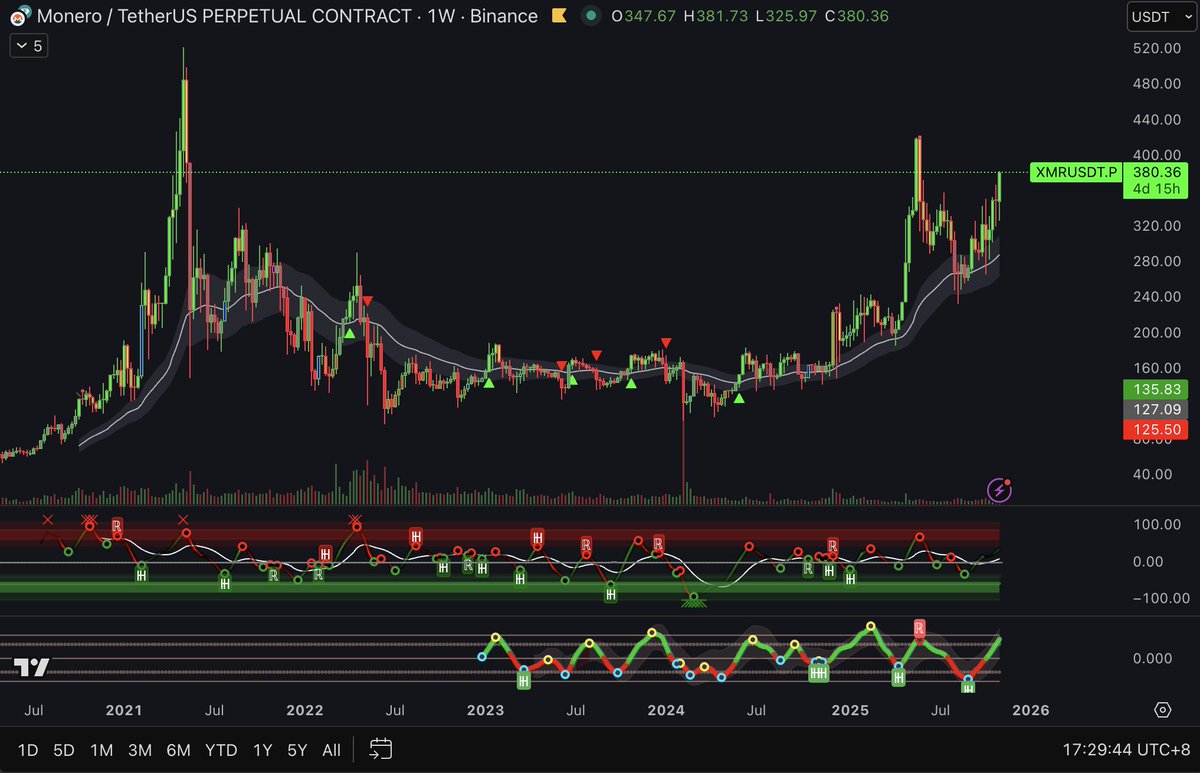
Task: Select the 5Y time range
Action: (297, 750)
